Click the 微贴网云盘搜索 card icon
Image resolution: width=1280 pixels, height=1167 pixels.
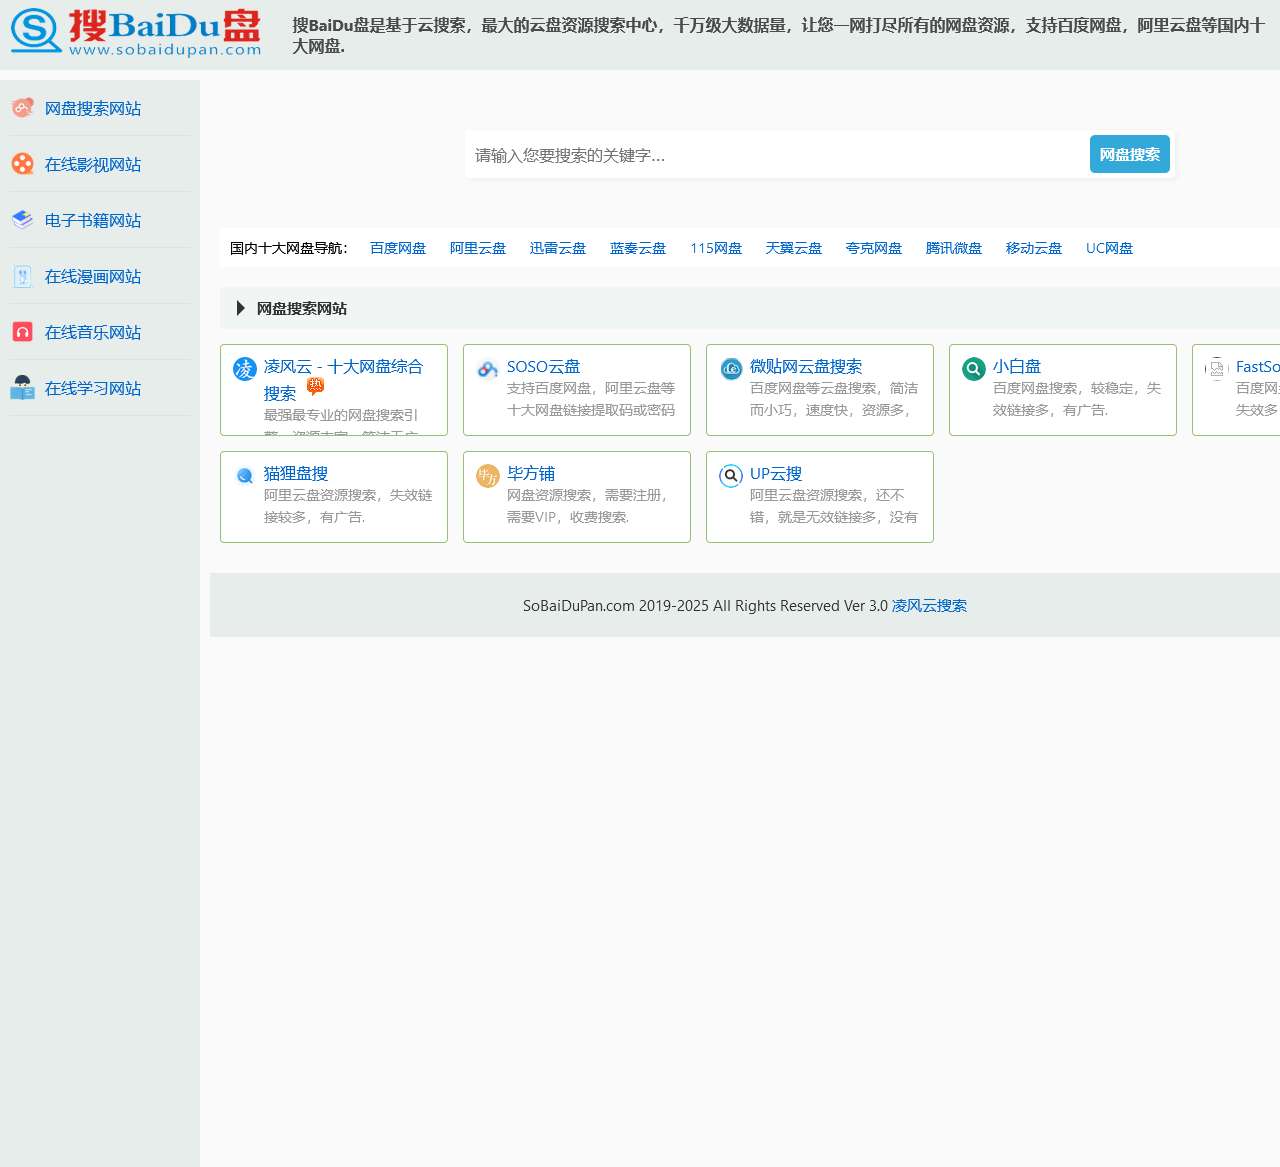731,369
